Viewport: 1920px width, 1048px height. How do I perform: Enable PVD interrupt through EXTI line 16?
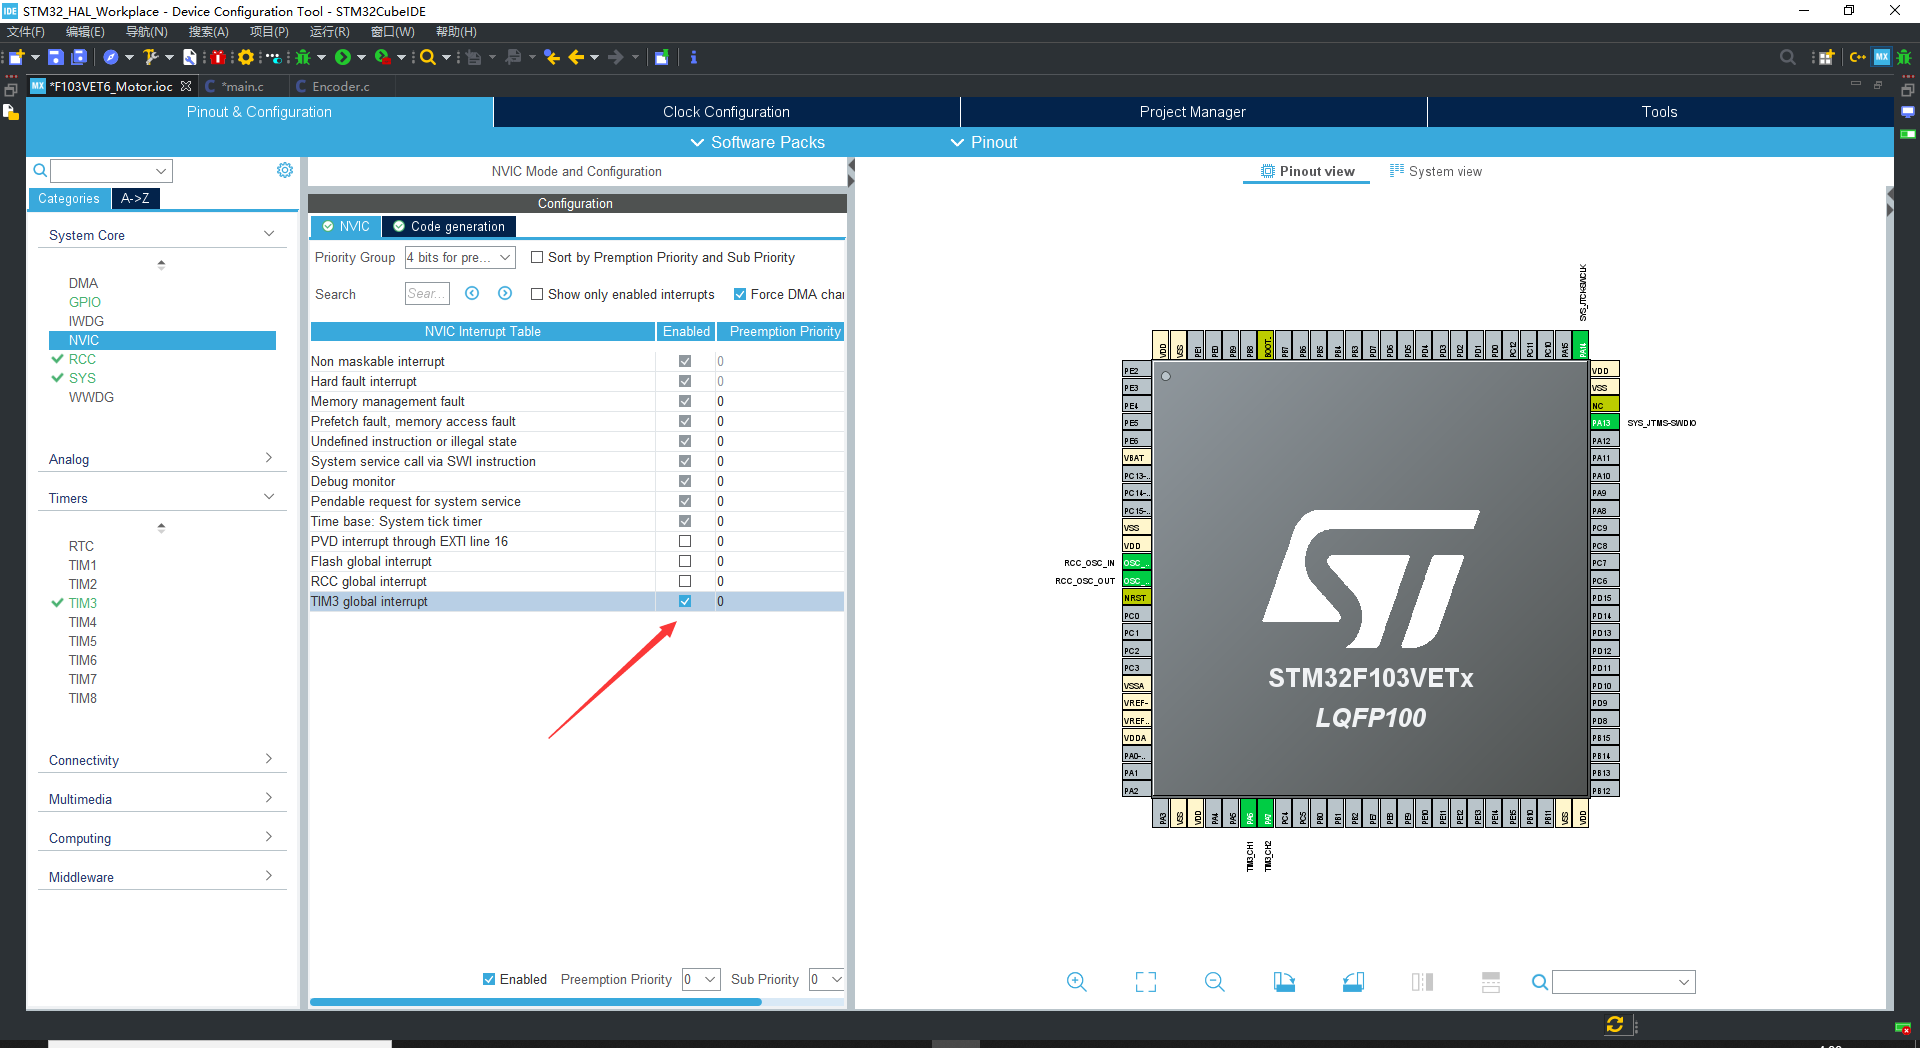pos(685,541)
